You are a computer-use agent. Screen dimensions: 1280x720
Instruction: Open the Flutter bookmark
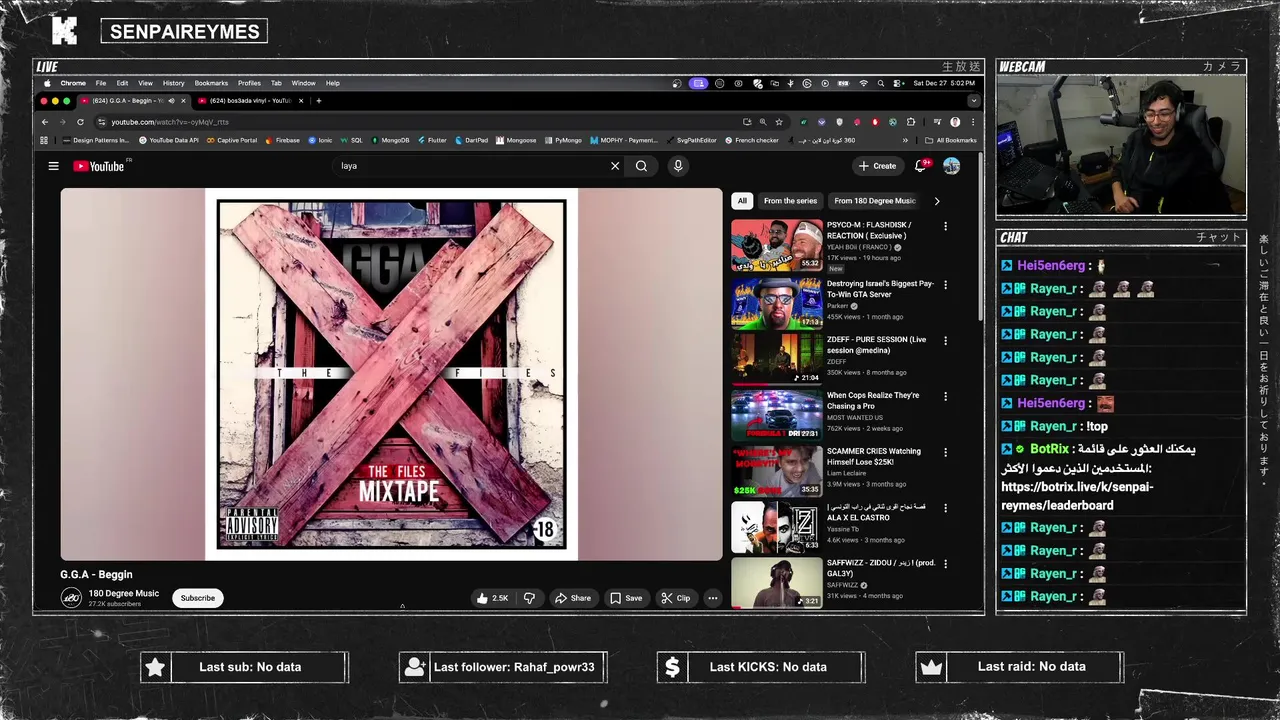pos(432,140)
